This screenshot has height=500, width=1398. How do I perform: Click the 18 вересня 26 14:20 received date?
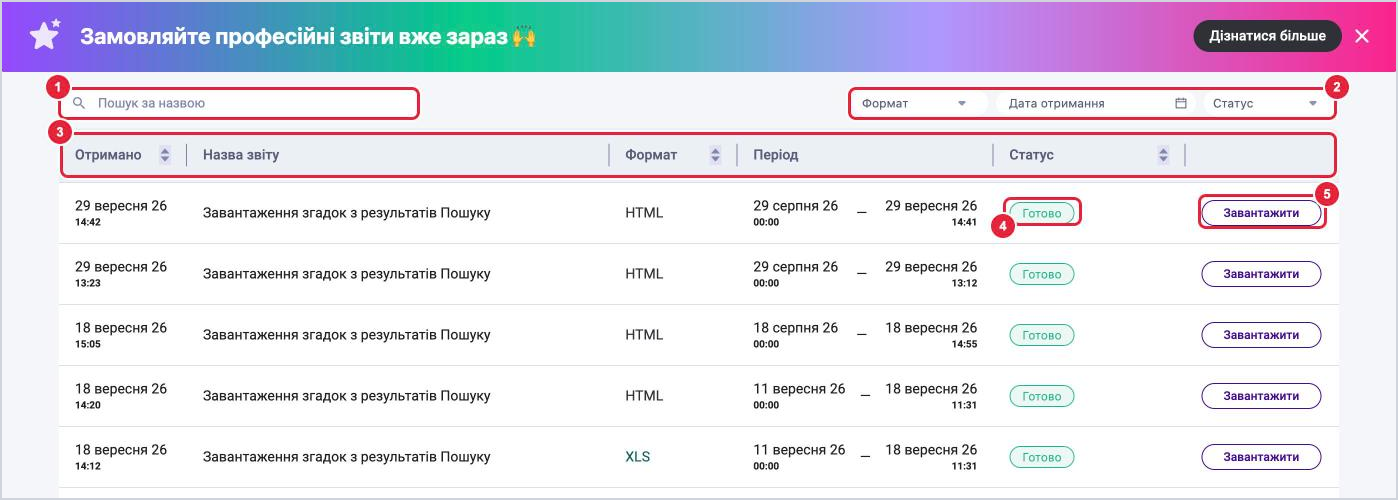[x=121, y=396]
